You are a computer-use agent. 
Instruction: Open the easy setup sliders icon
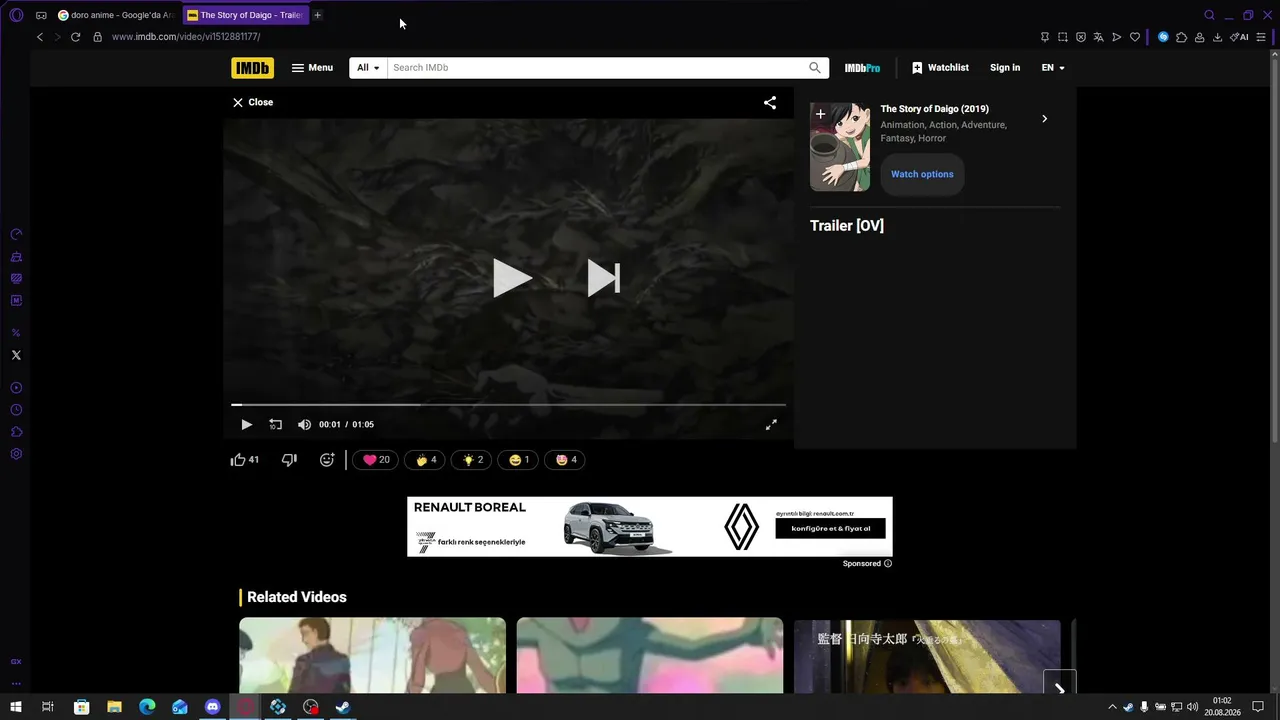pyautogui.click(x=1259, y=37)
